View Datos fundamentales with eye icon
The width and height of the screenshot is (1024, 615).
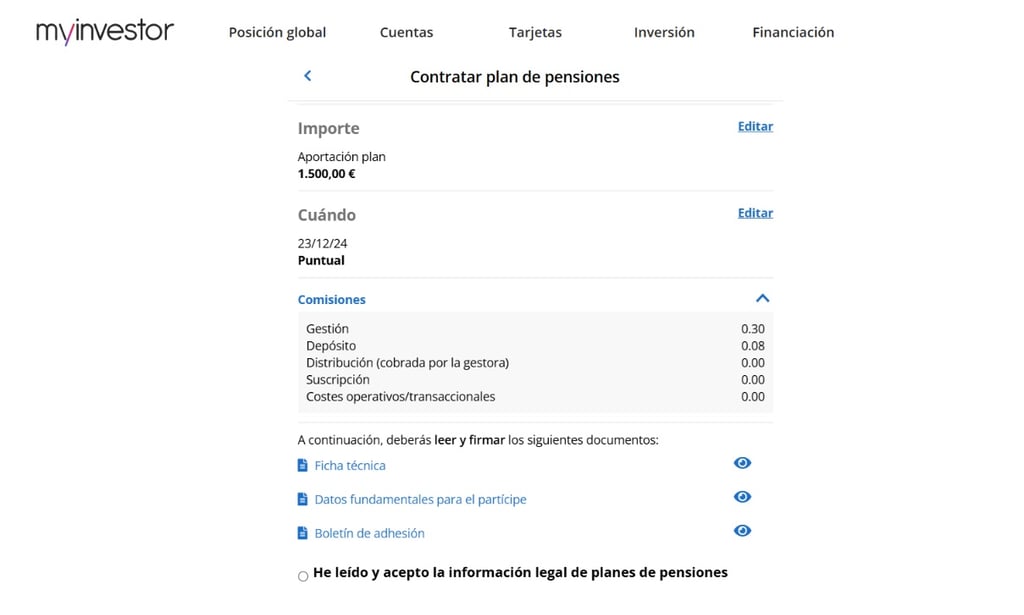743,497
